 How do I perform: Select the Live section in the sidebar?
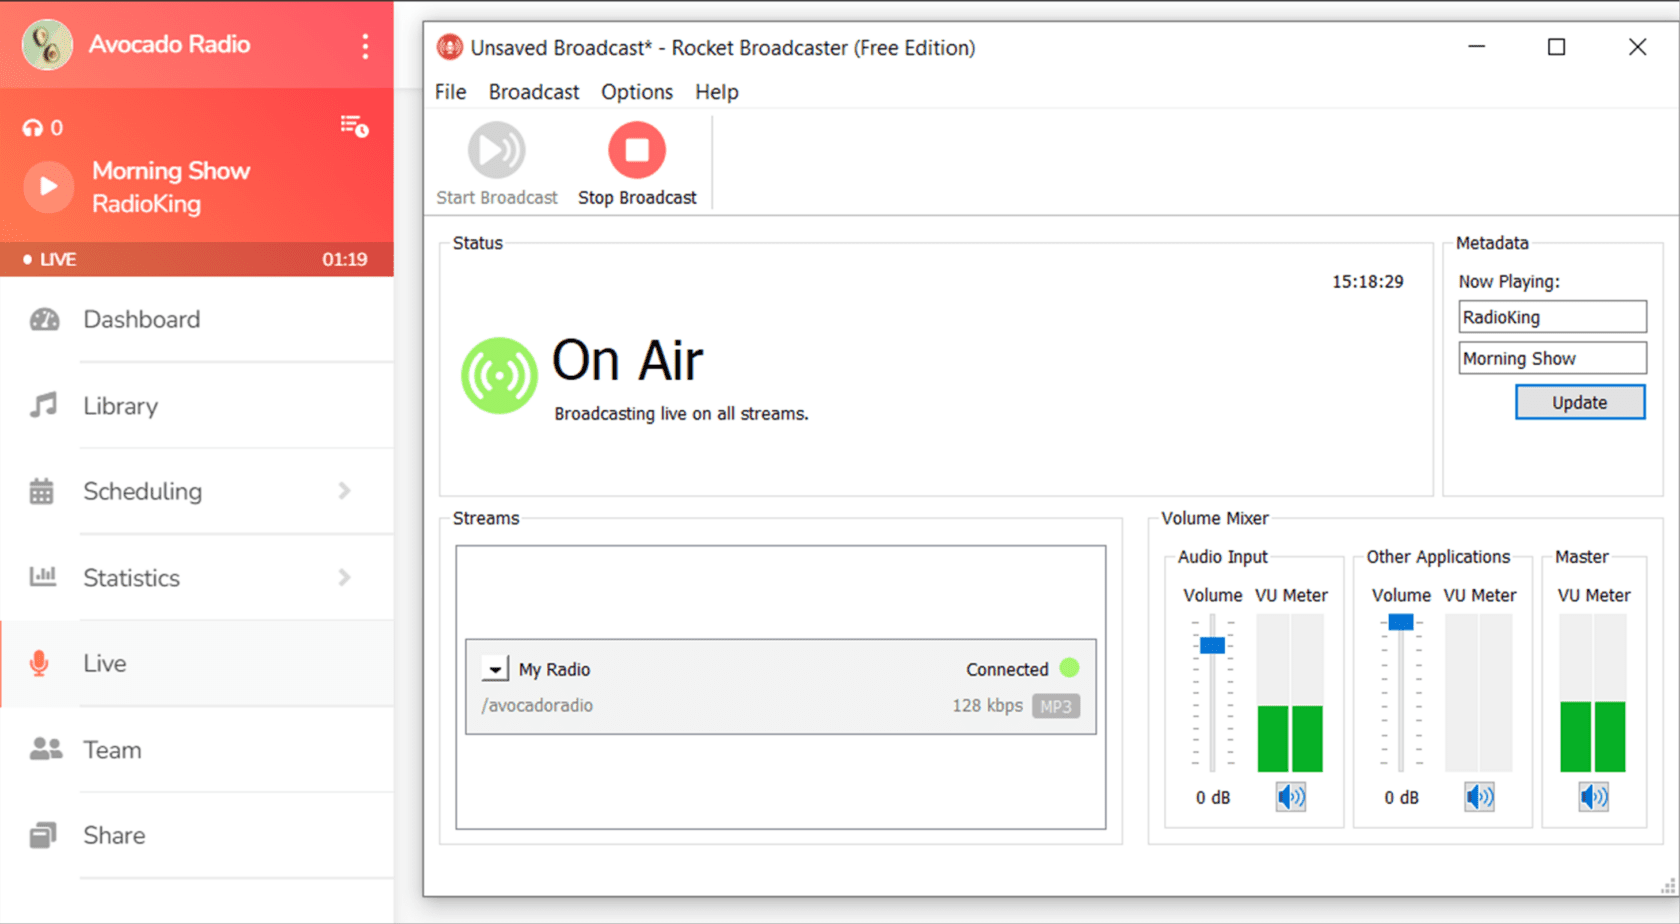pos(103,663)
